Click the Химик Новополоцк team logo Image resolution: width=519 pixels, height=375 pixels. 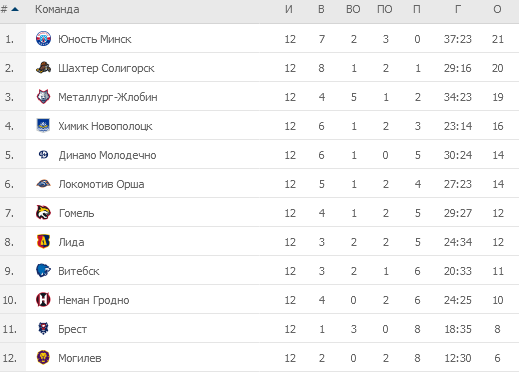click(x=43, y=126)
